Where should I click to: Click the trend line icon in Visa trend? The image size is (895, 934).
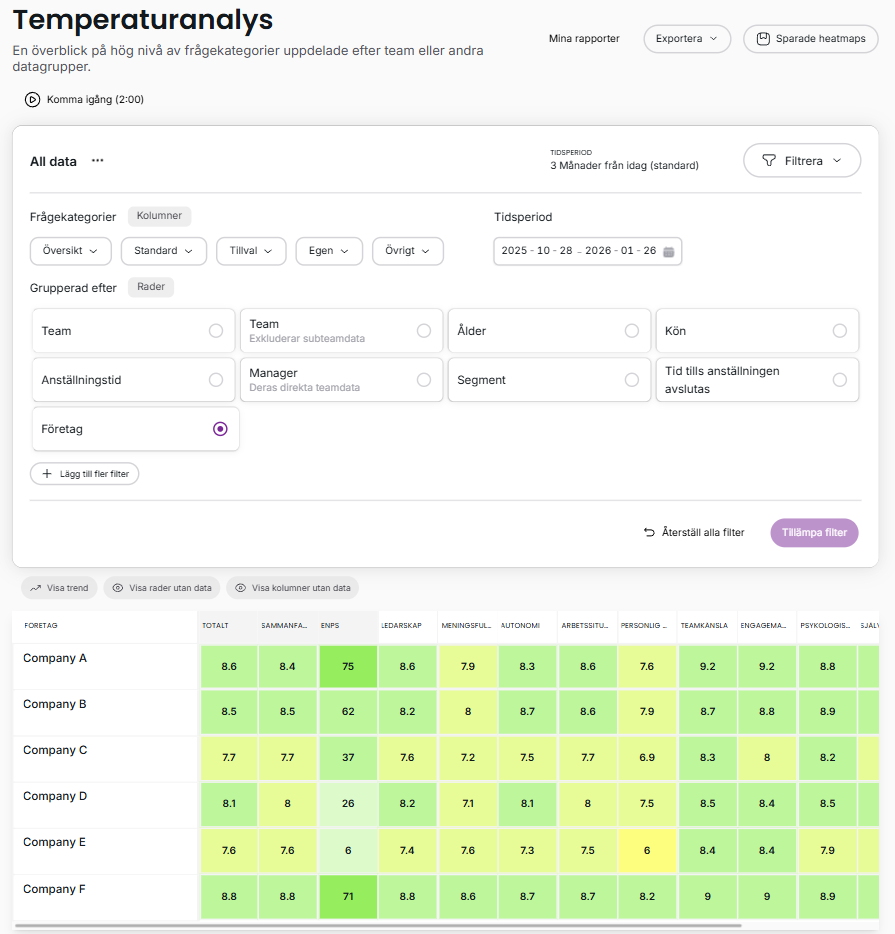click(x=35, y=588)
